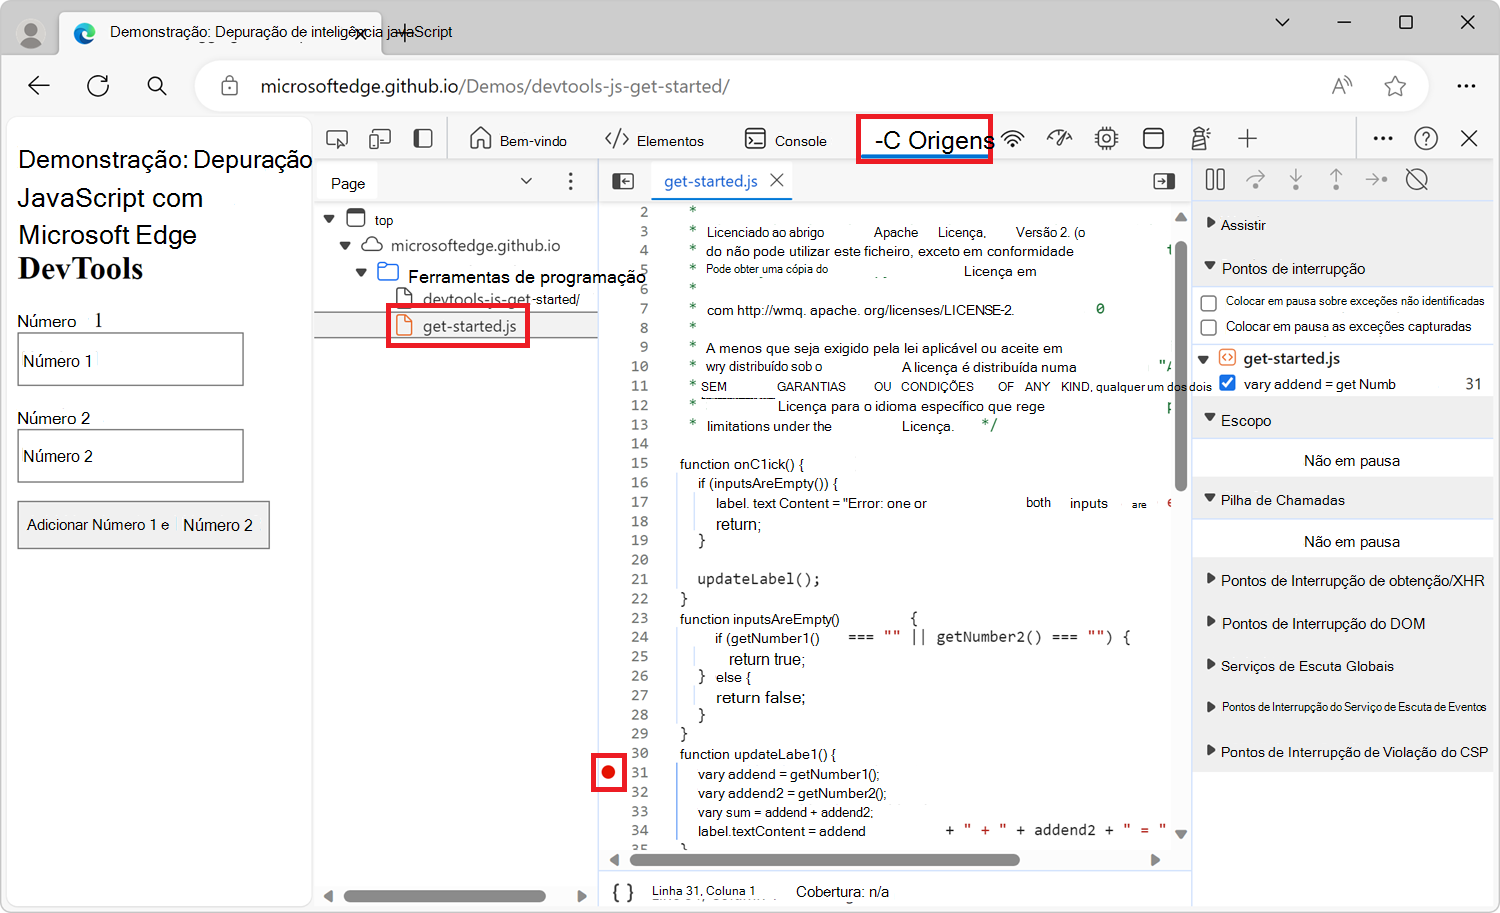Step over the next function call
Screen dimensions: 1500x913
coord(1256,179)
